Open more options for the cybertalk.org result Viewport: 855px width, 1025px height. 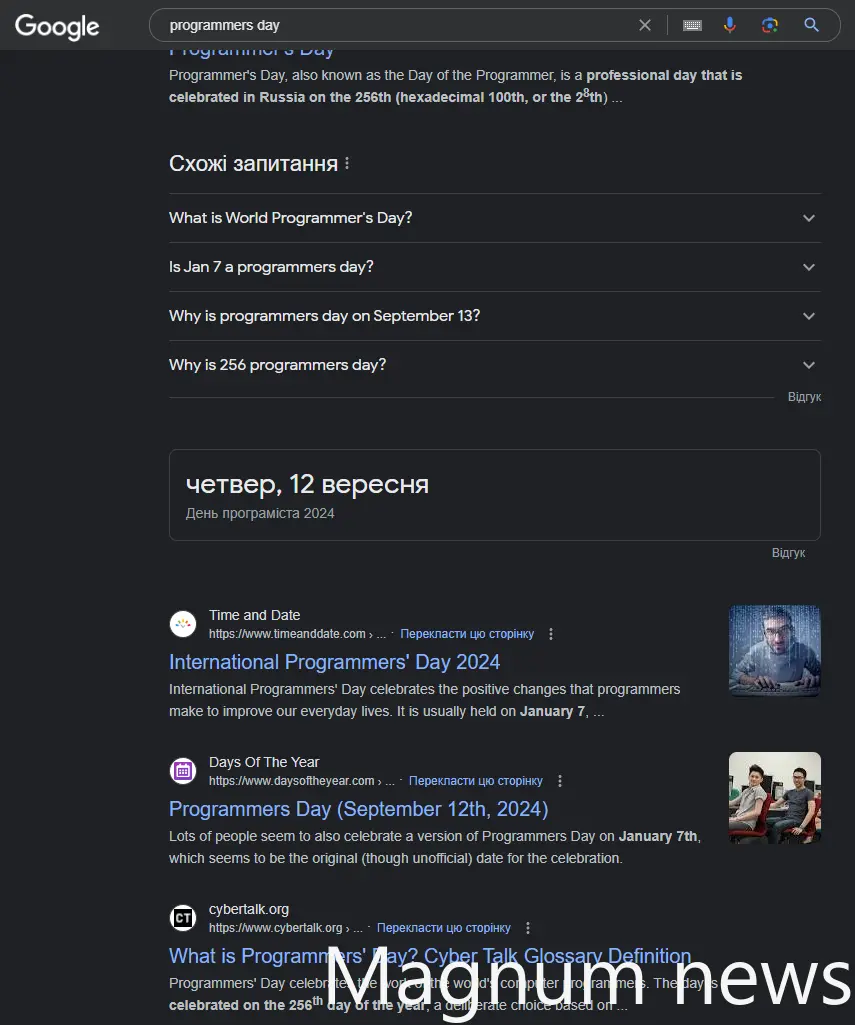(x=528, y=928)
